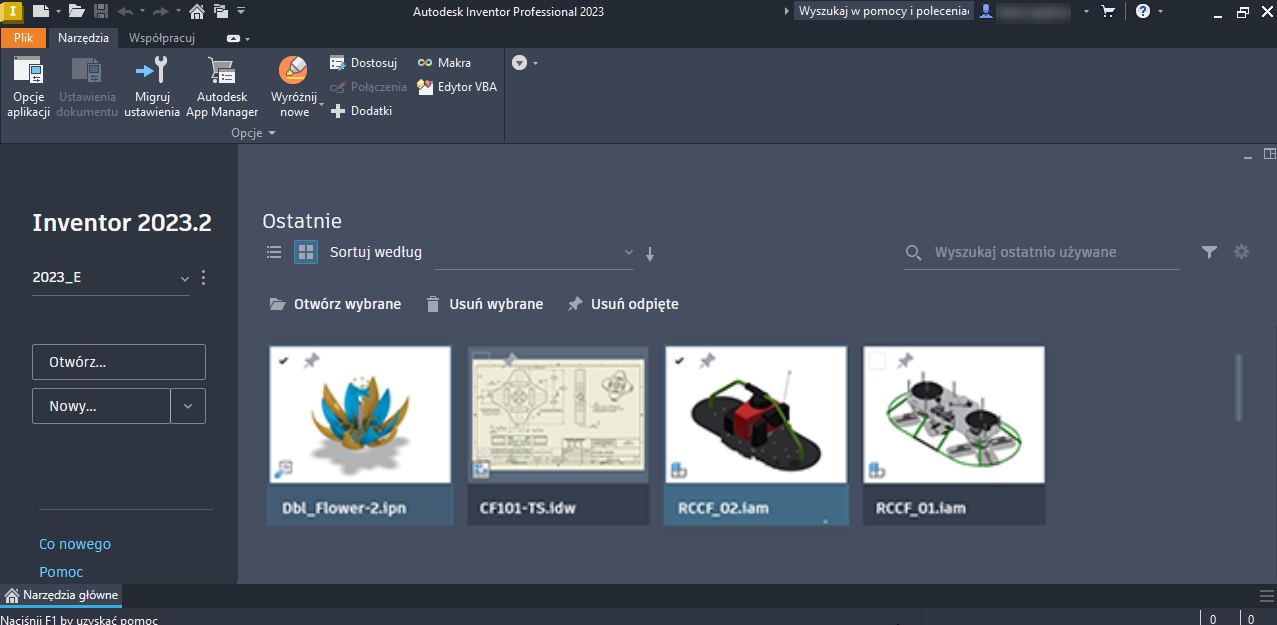Click the shopping cart icon in title bar
Viewport: 1277px width, 625px height.
(x=1108, y=12)
